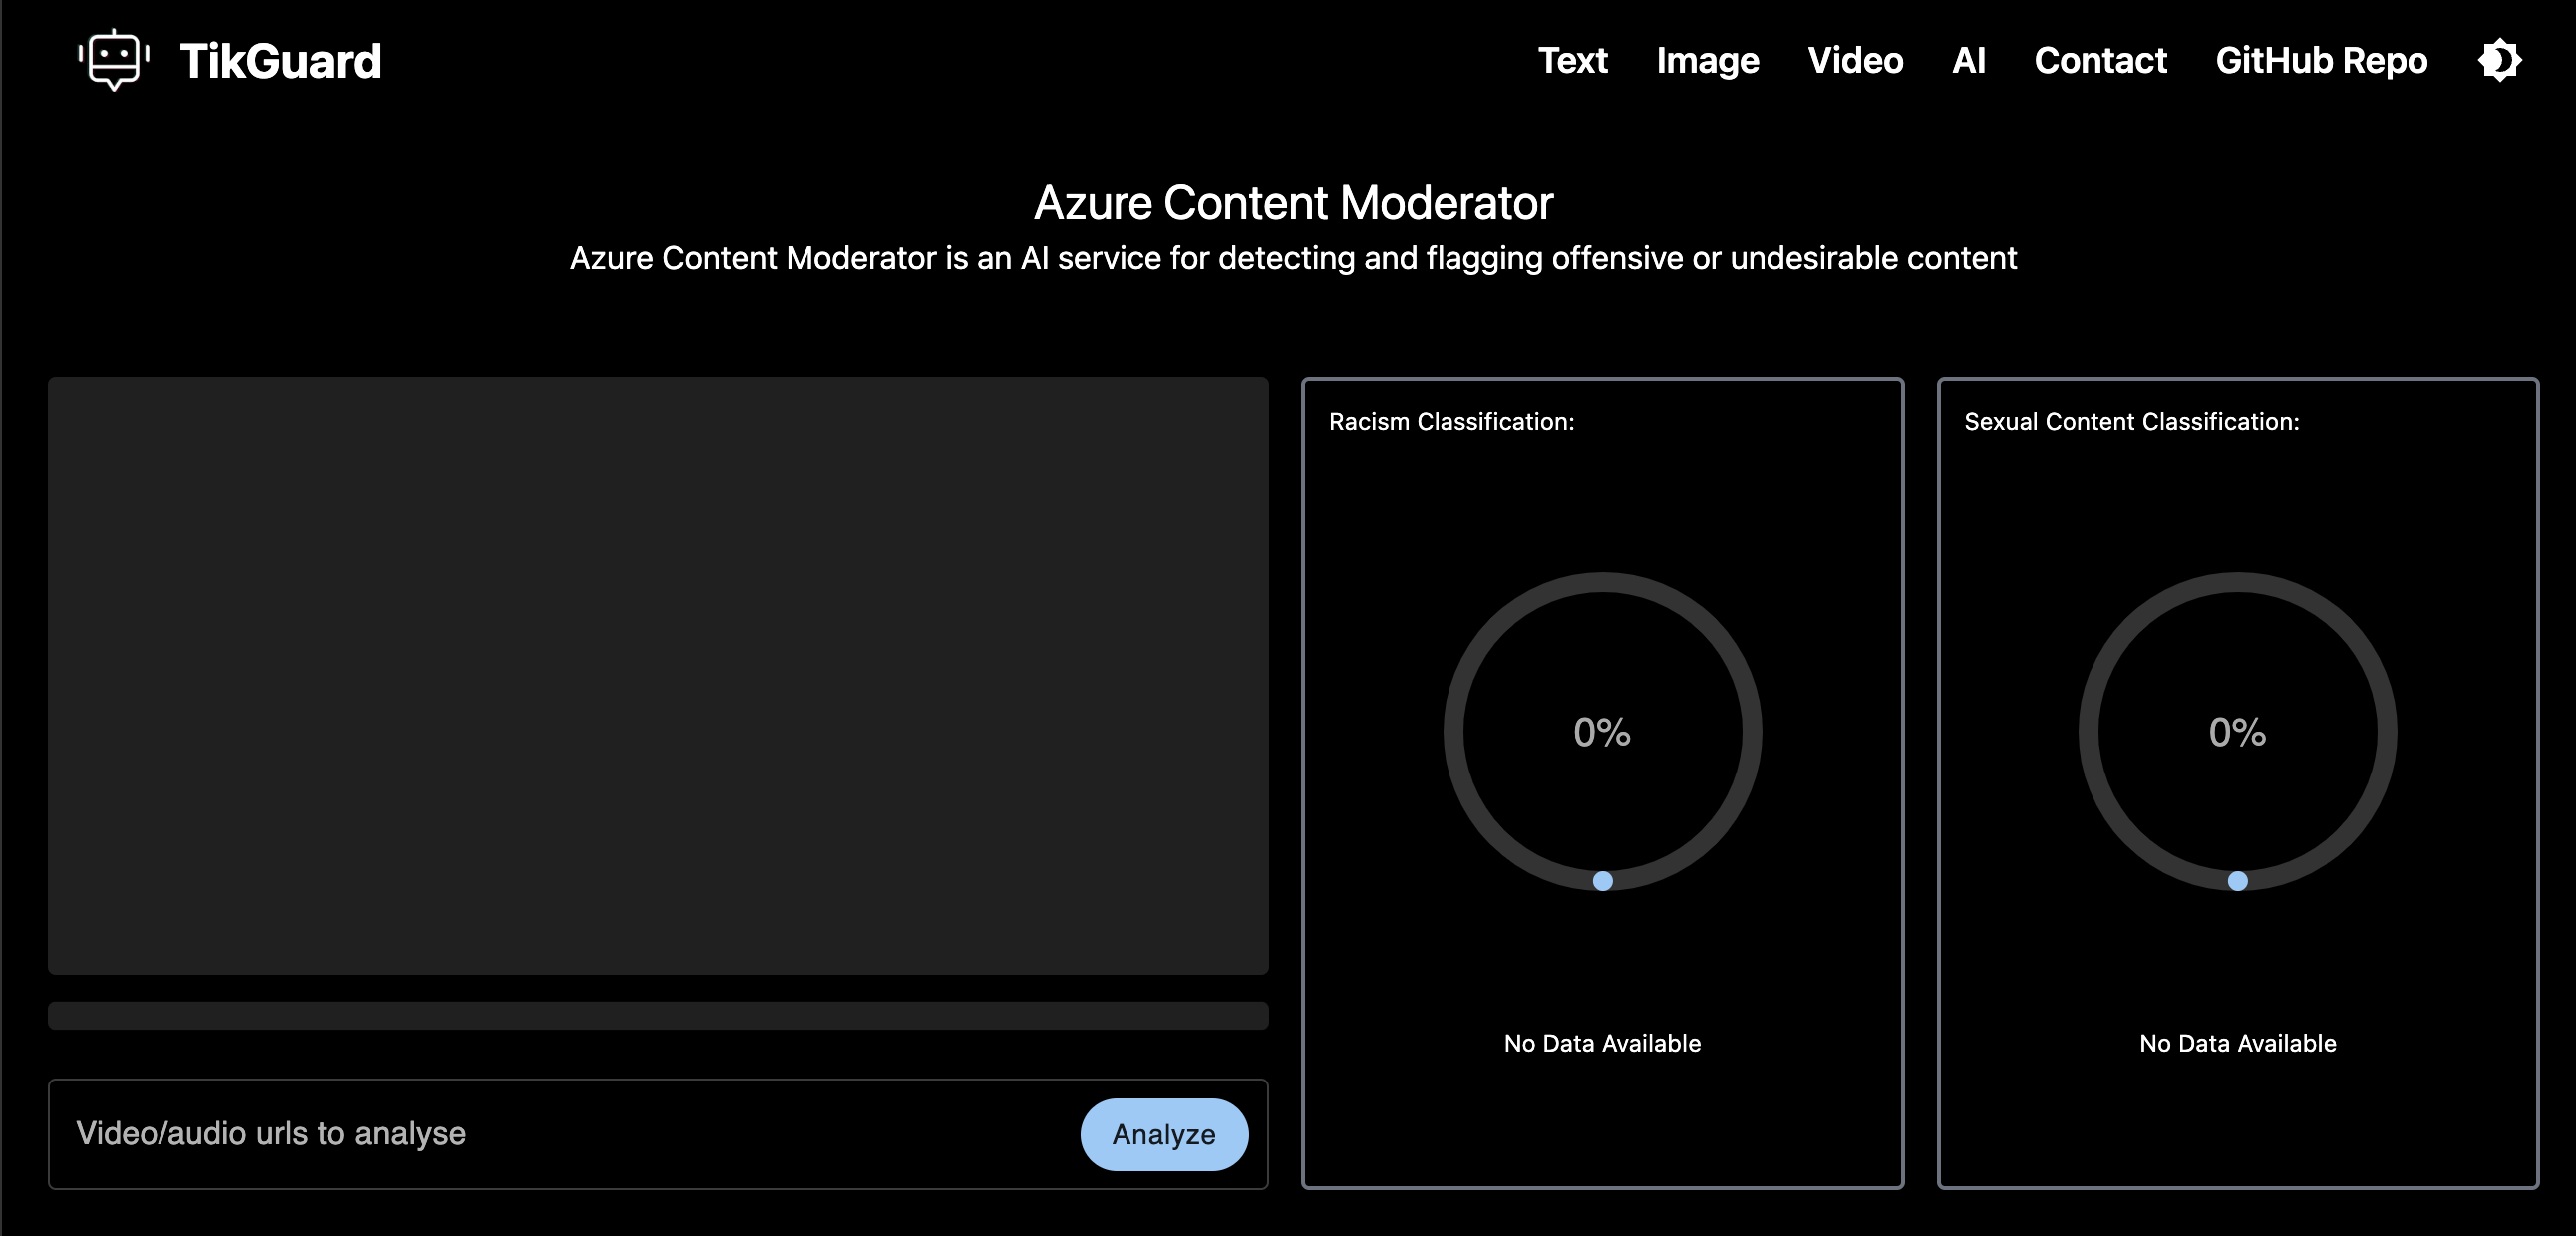
Task: Click the Azure Content Moderator heading
Action: (1292, 203)
